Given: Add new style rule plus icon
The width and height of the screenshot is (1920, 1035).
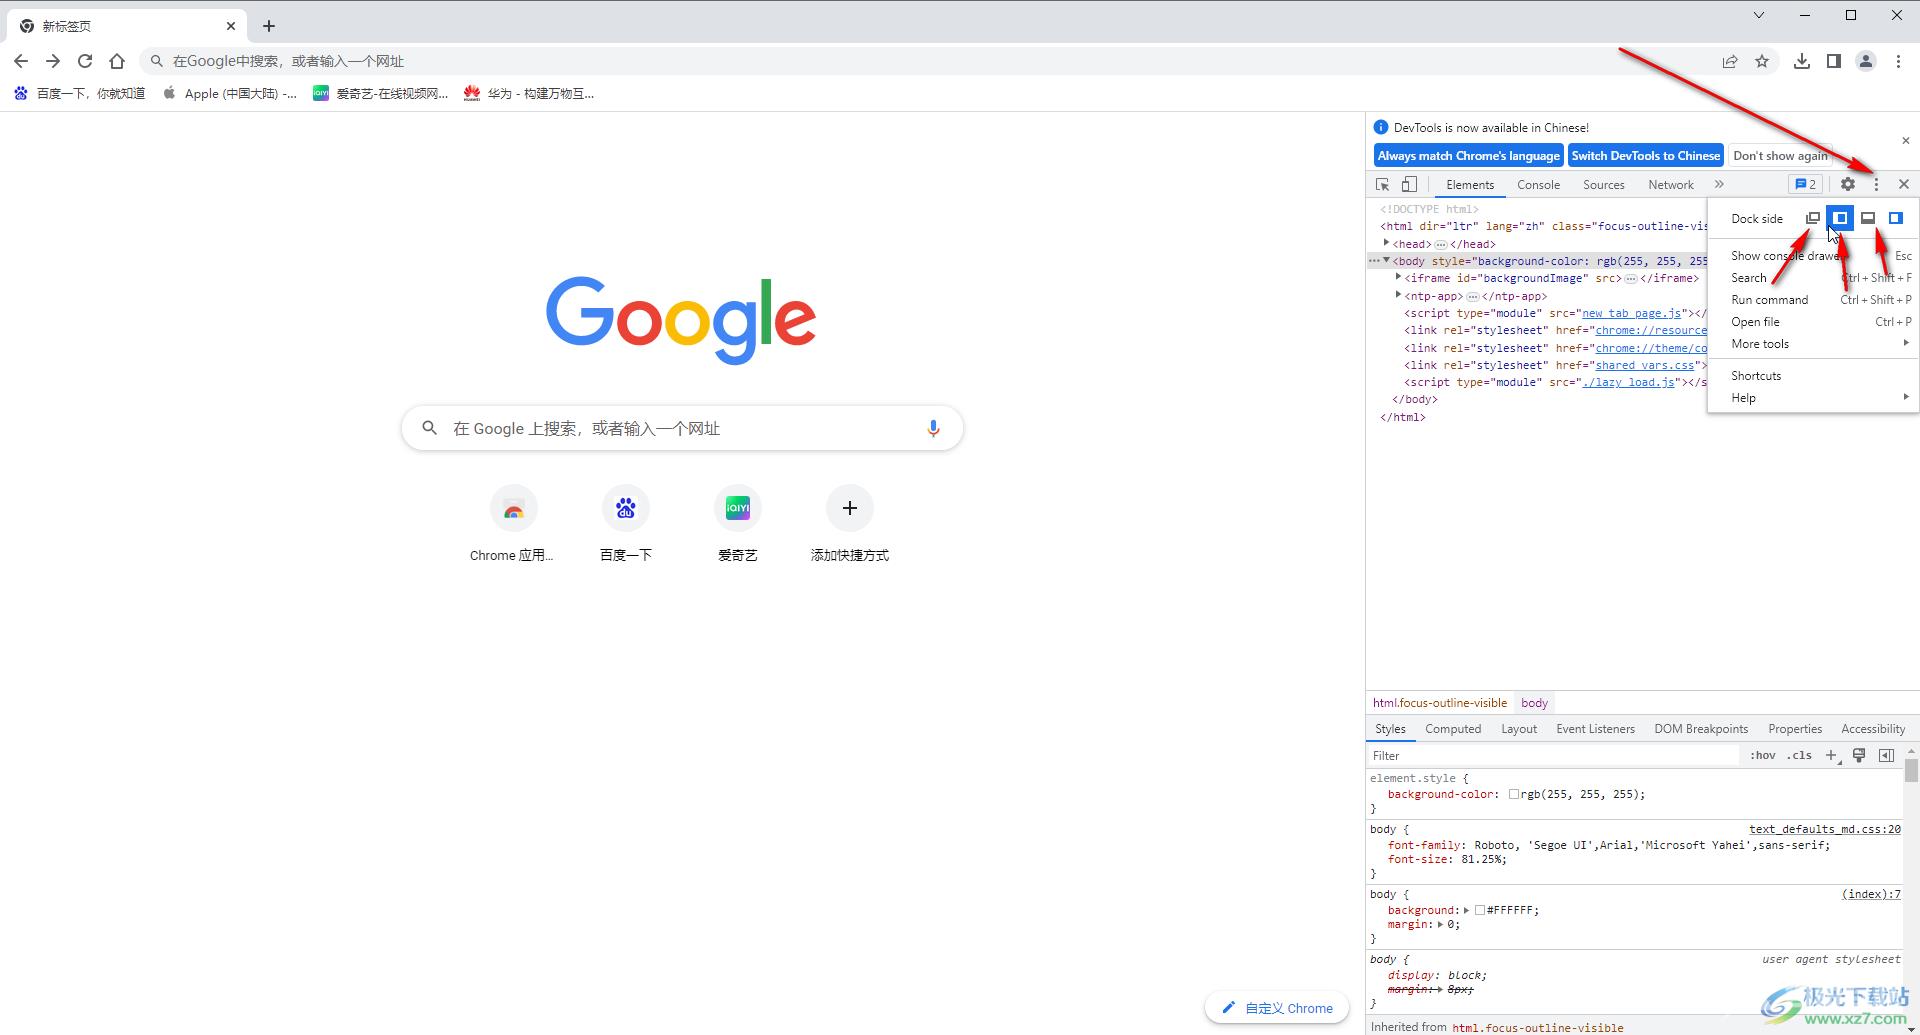Looking at the screenshot, I should [1831, 756].
